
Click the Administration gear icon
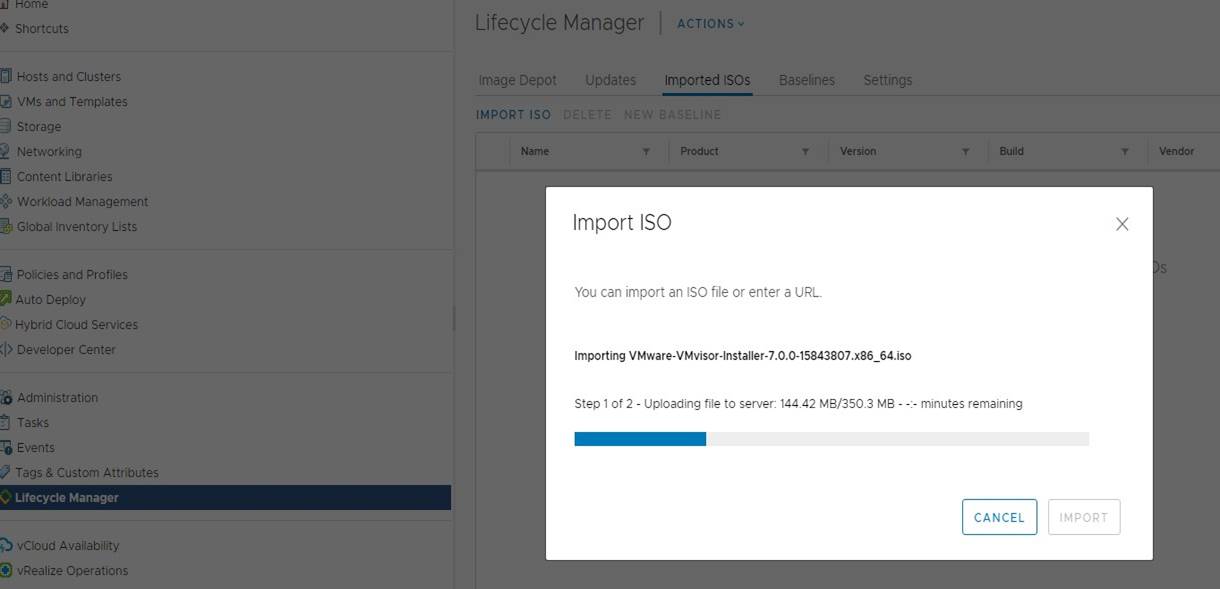point(6,397)
